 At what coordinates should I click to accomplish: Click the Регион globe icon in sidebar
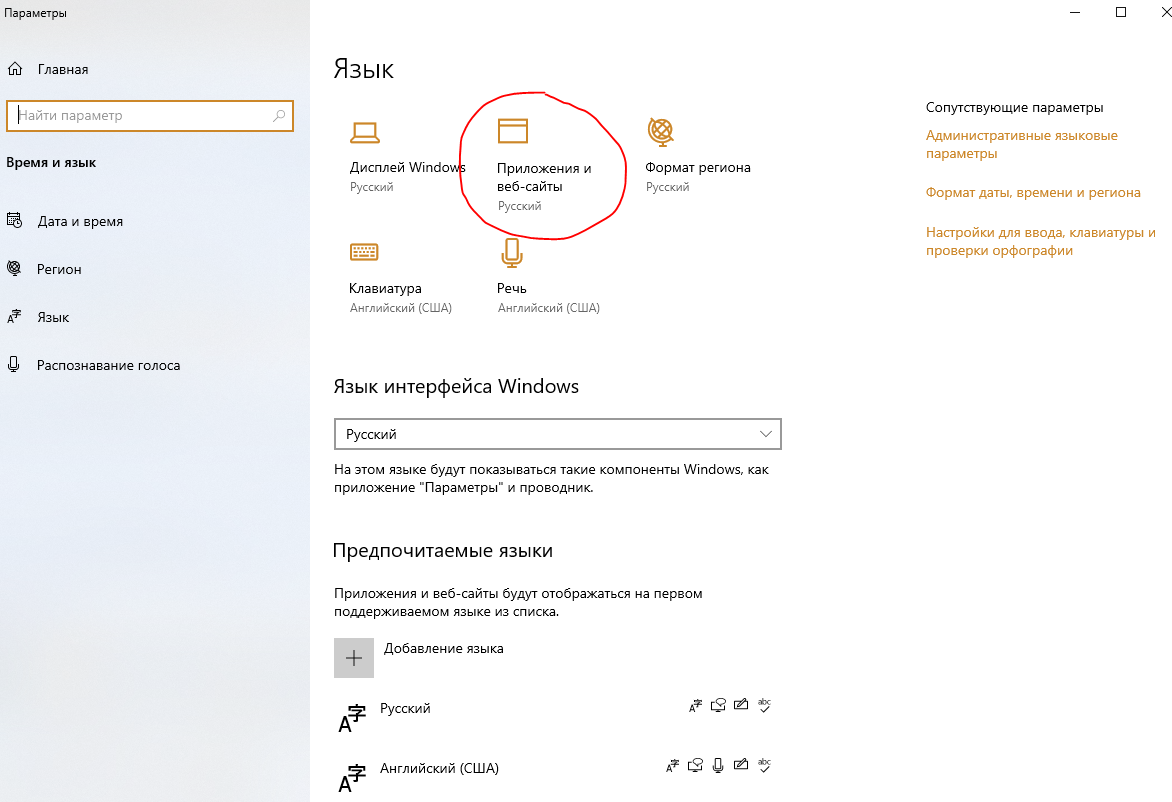point(13,268)
